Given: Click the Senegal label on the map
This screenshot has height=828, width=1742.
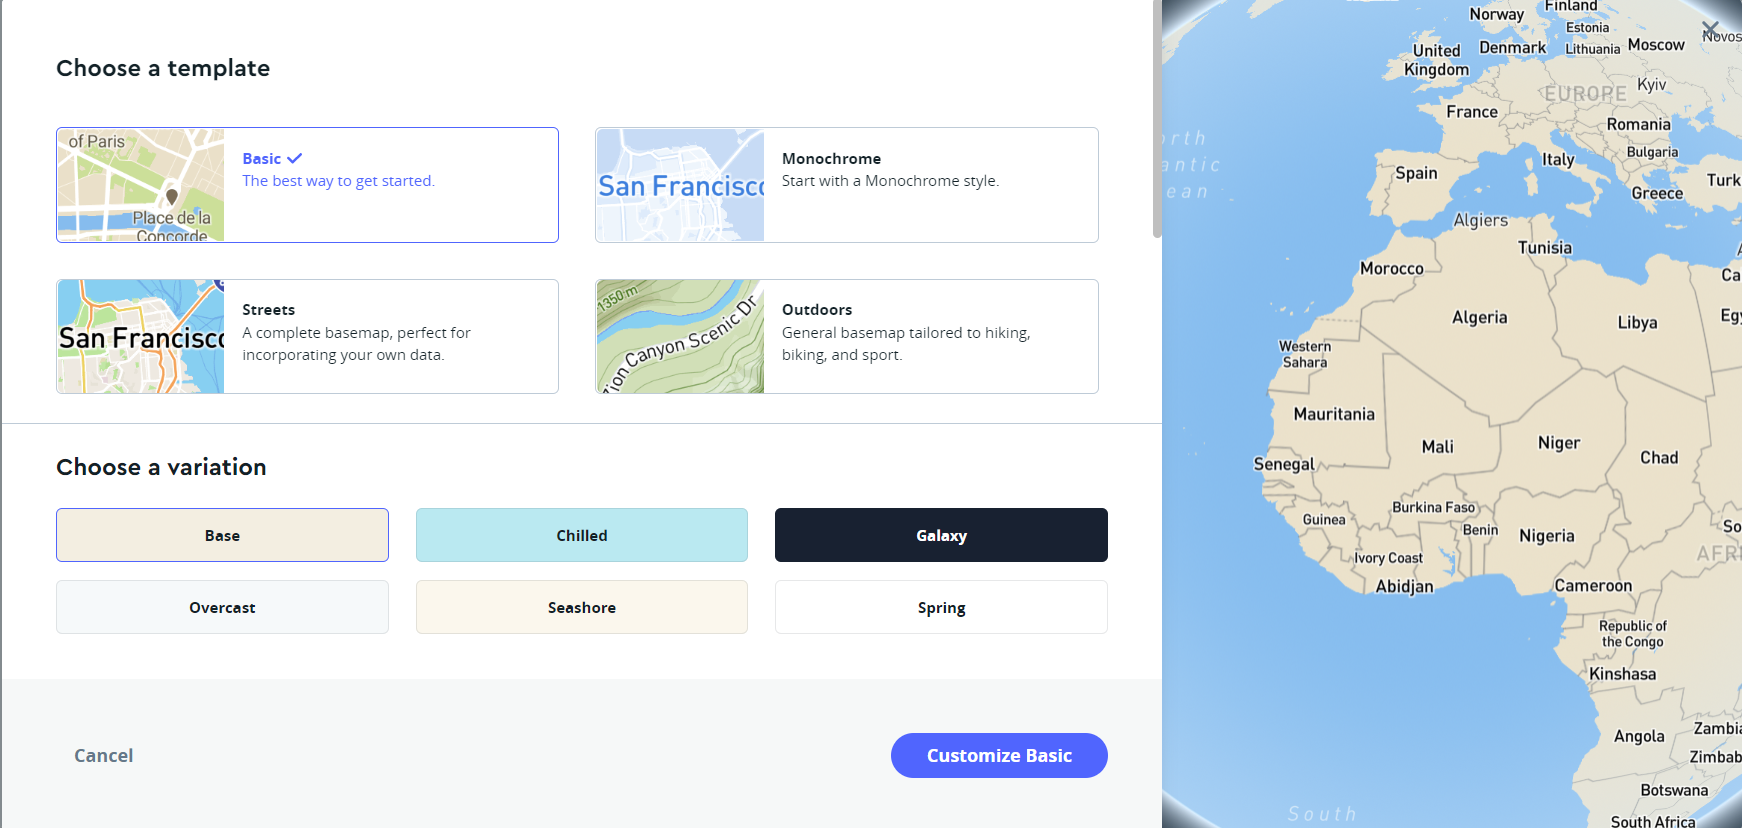Looking at the screenshot, I should pyautogui.click(x=1284, y=464).
